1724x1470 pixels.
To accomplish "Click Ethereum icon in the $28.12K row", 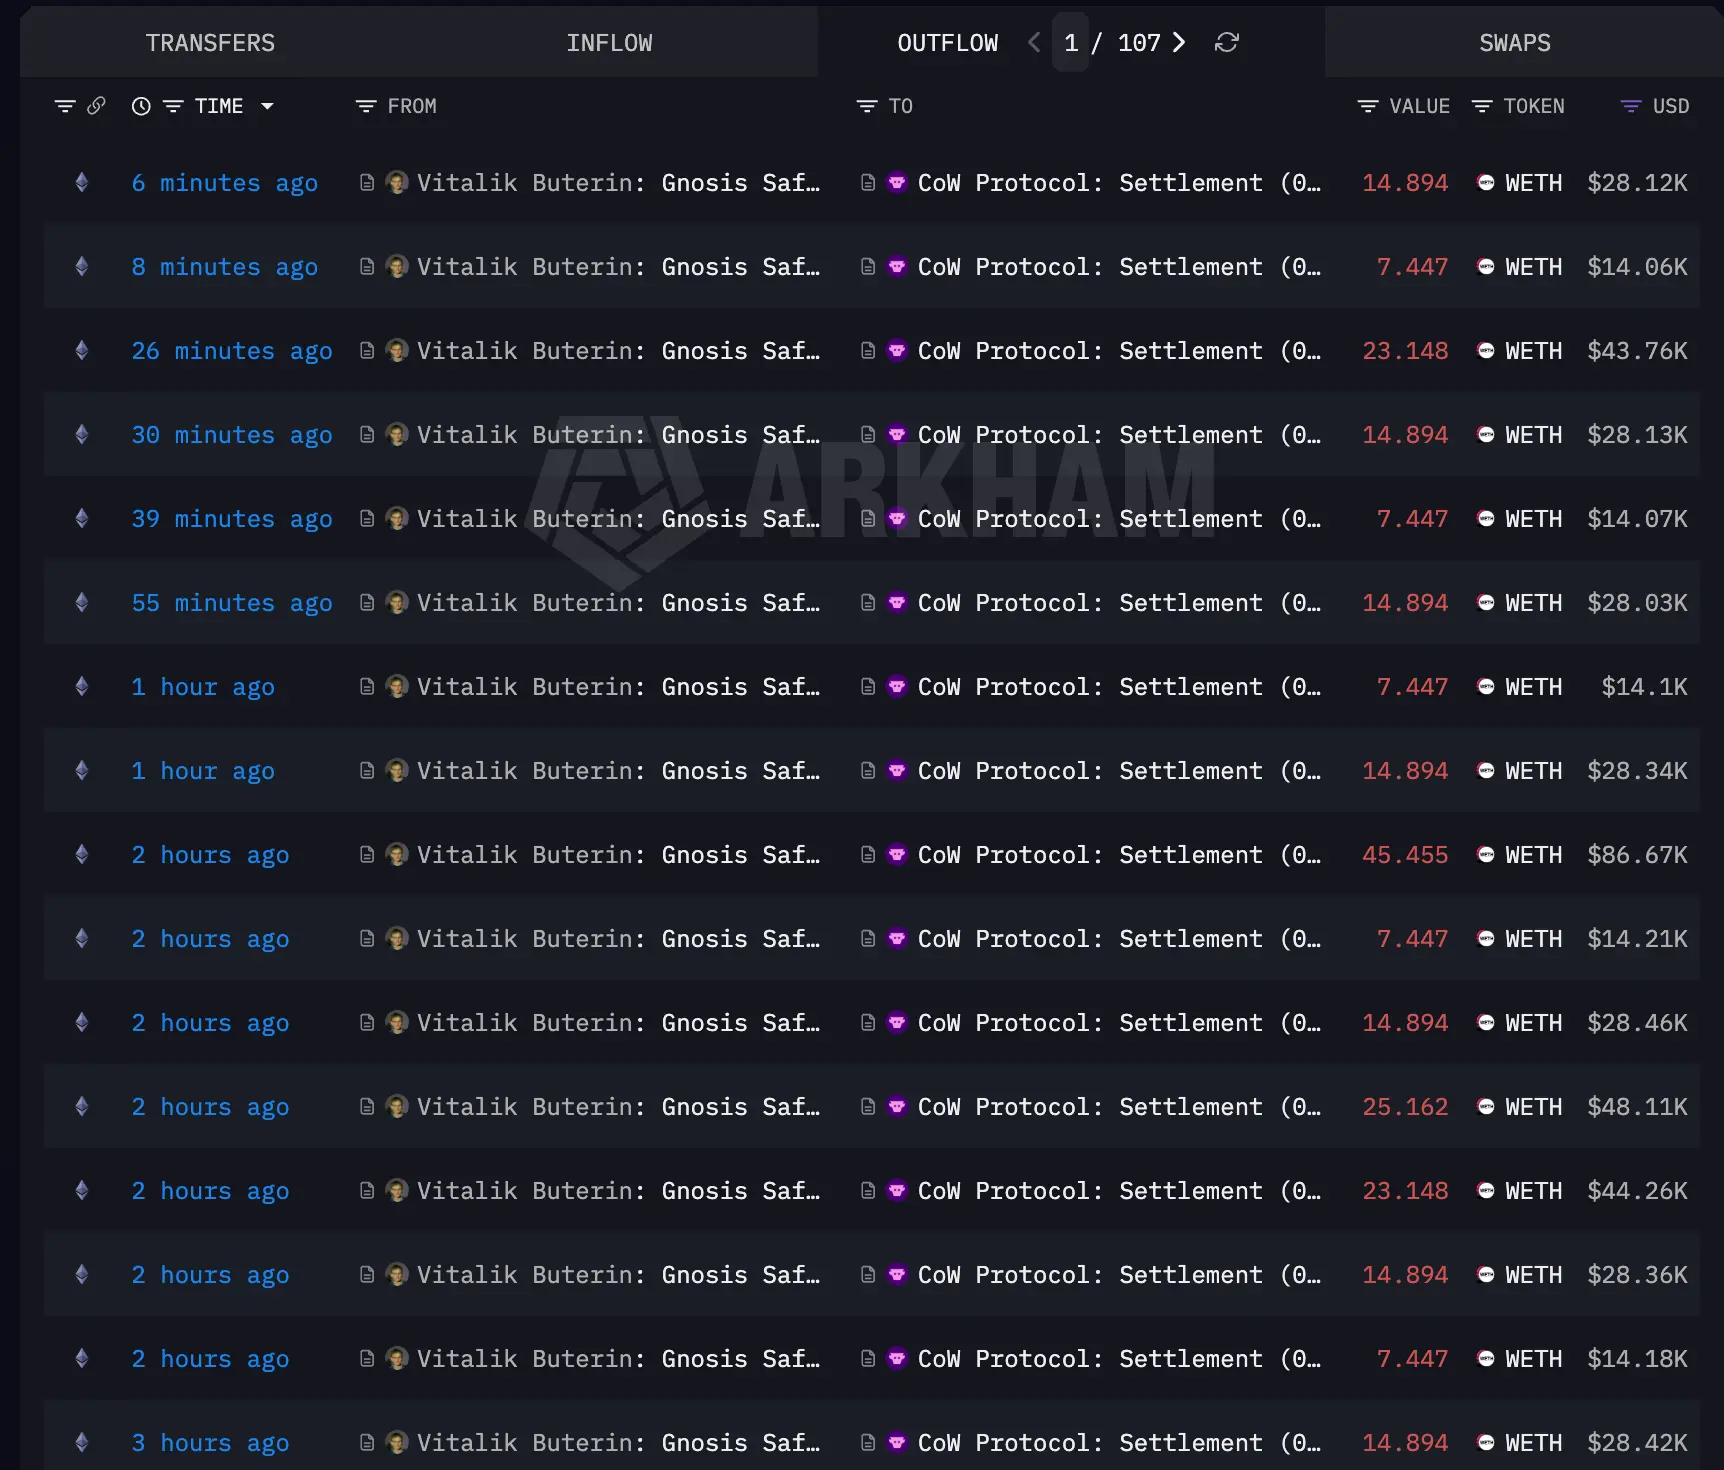I will click(82, 182).
